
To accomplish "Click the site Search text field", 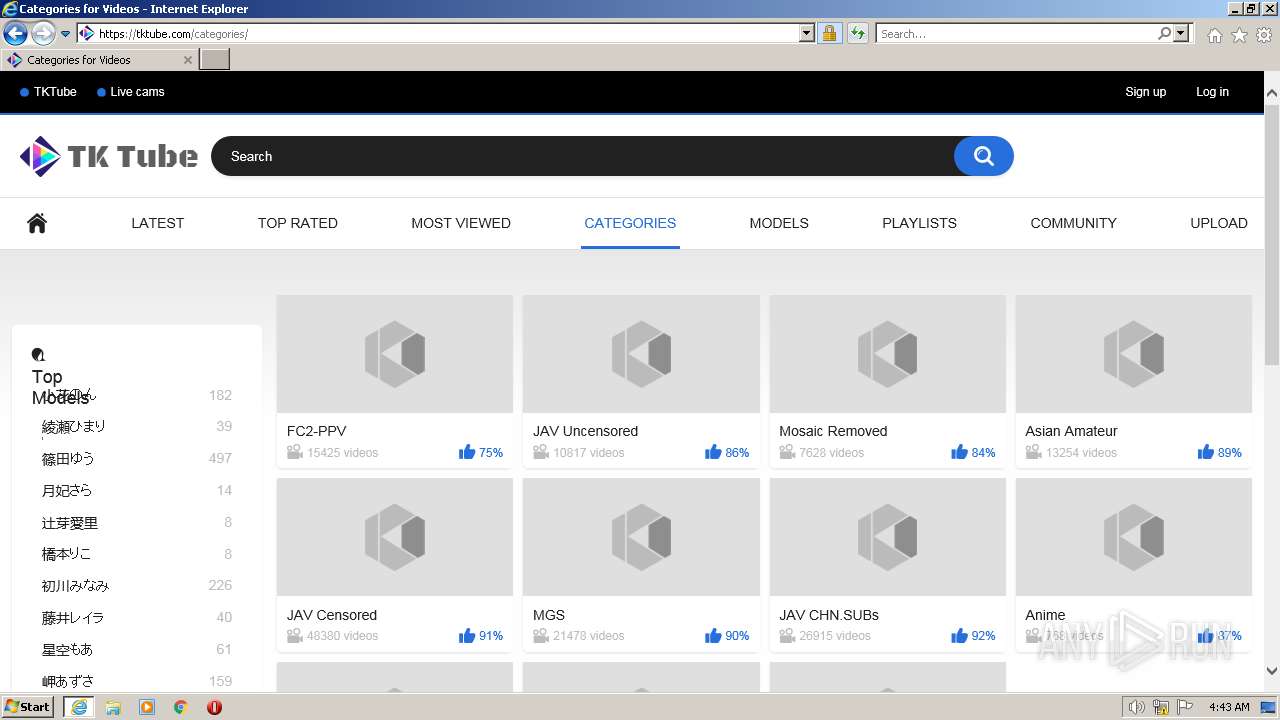I will pos(585,156).
